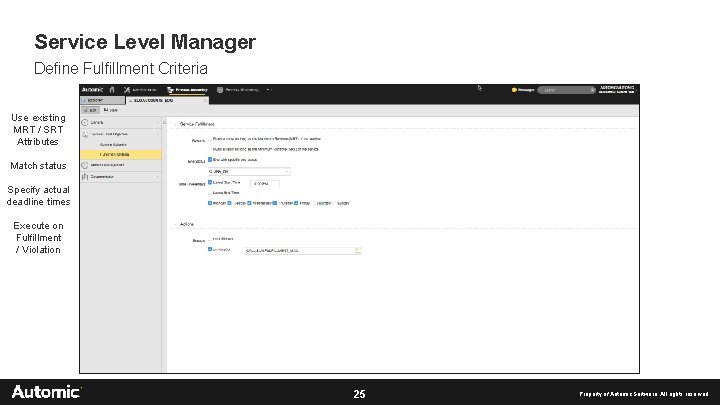The image size is (720, 405).
Task: Open the Documentation sidebar section
Action: [120, 177]
